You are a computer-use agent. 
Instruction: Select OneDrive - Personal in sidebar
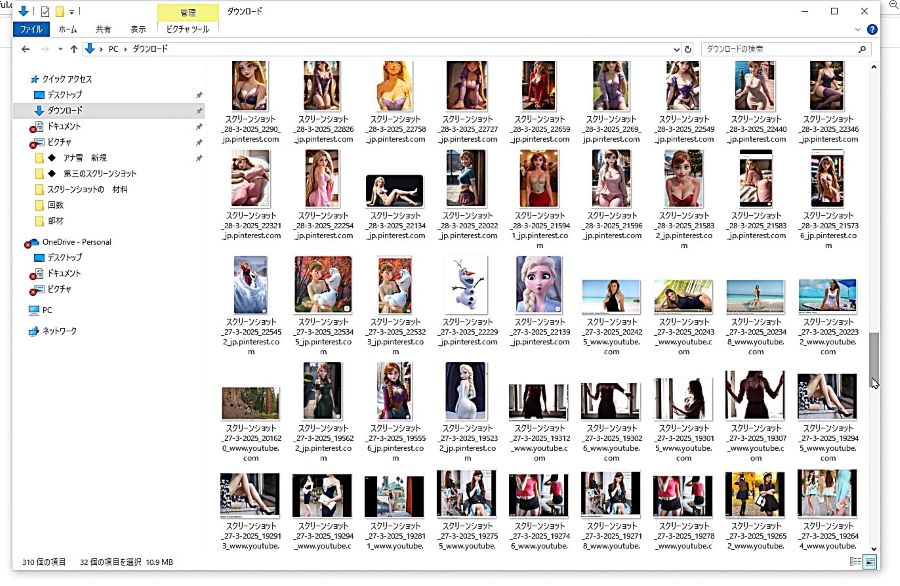pyautogui.click(x=70, y=242)
